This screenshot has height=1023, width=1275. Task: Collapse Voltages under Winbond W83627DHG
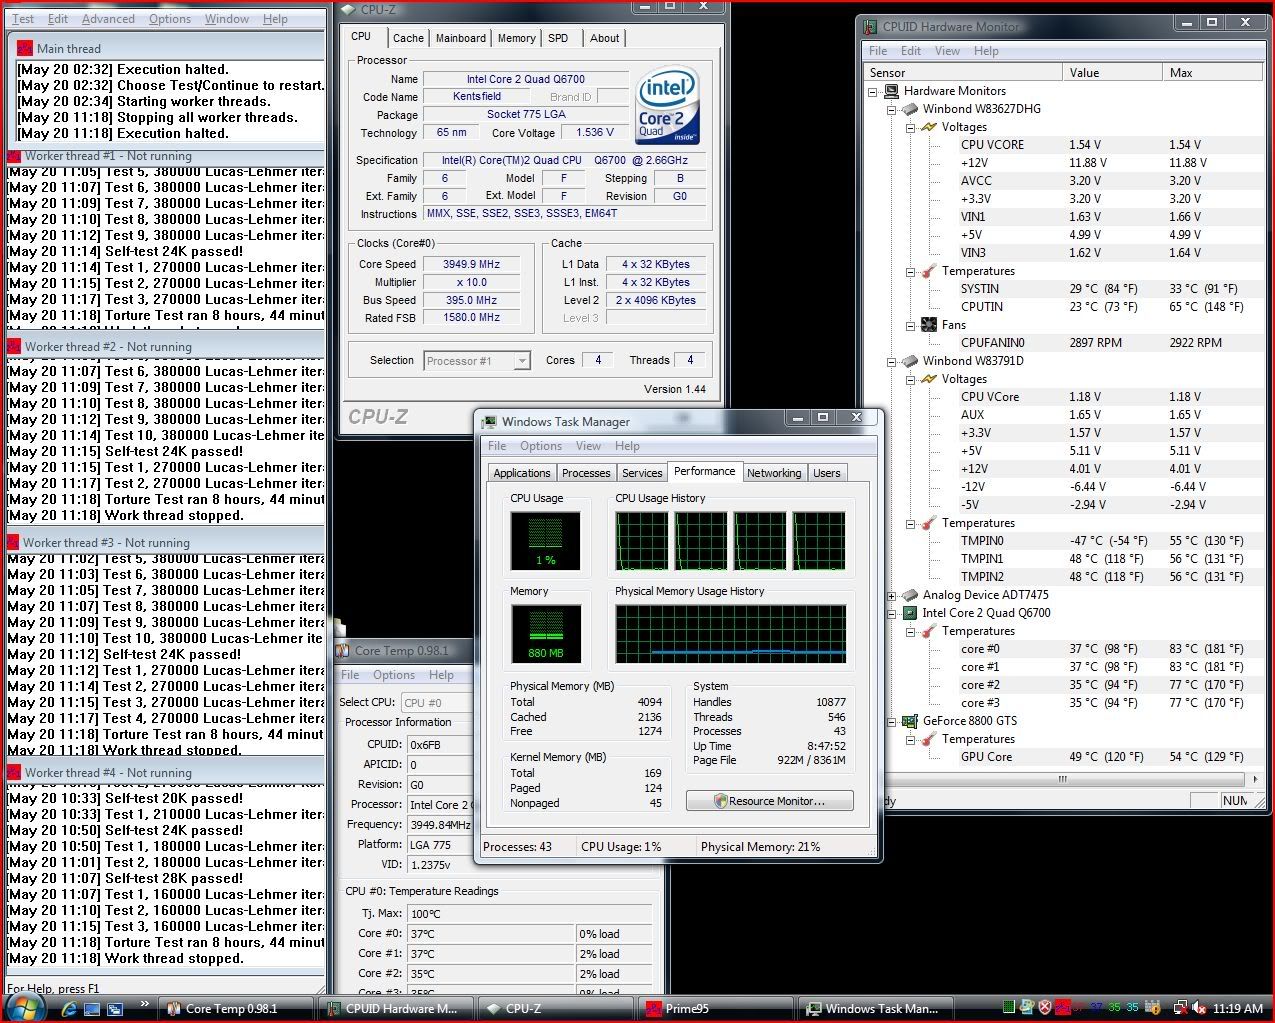[x=910, y=127]
